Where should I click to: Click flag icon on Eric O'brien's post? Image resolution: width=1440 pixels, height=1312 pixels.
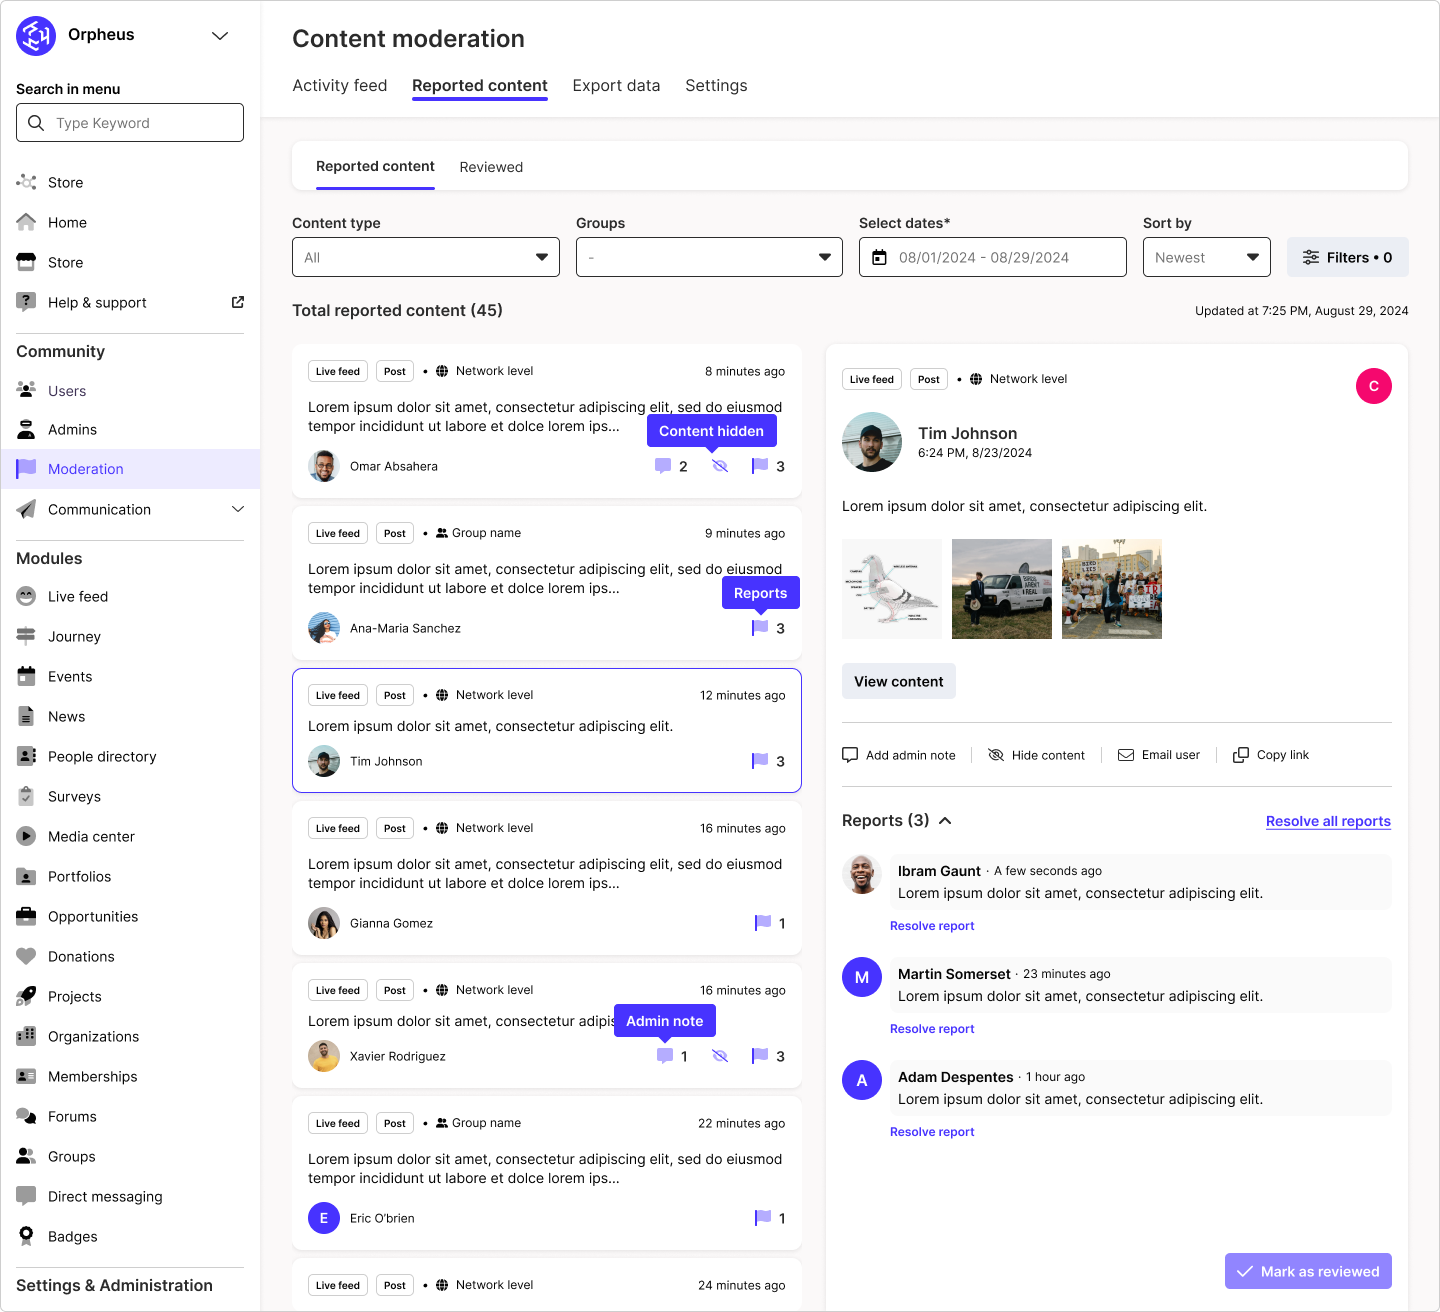(763, 1218)
